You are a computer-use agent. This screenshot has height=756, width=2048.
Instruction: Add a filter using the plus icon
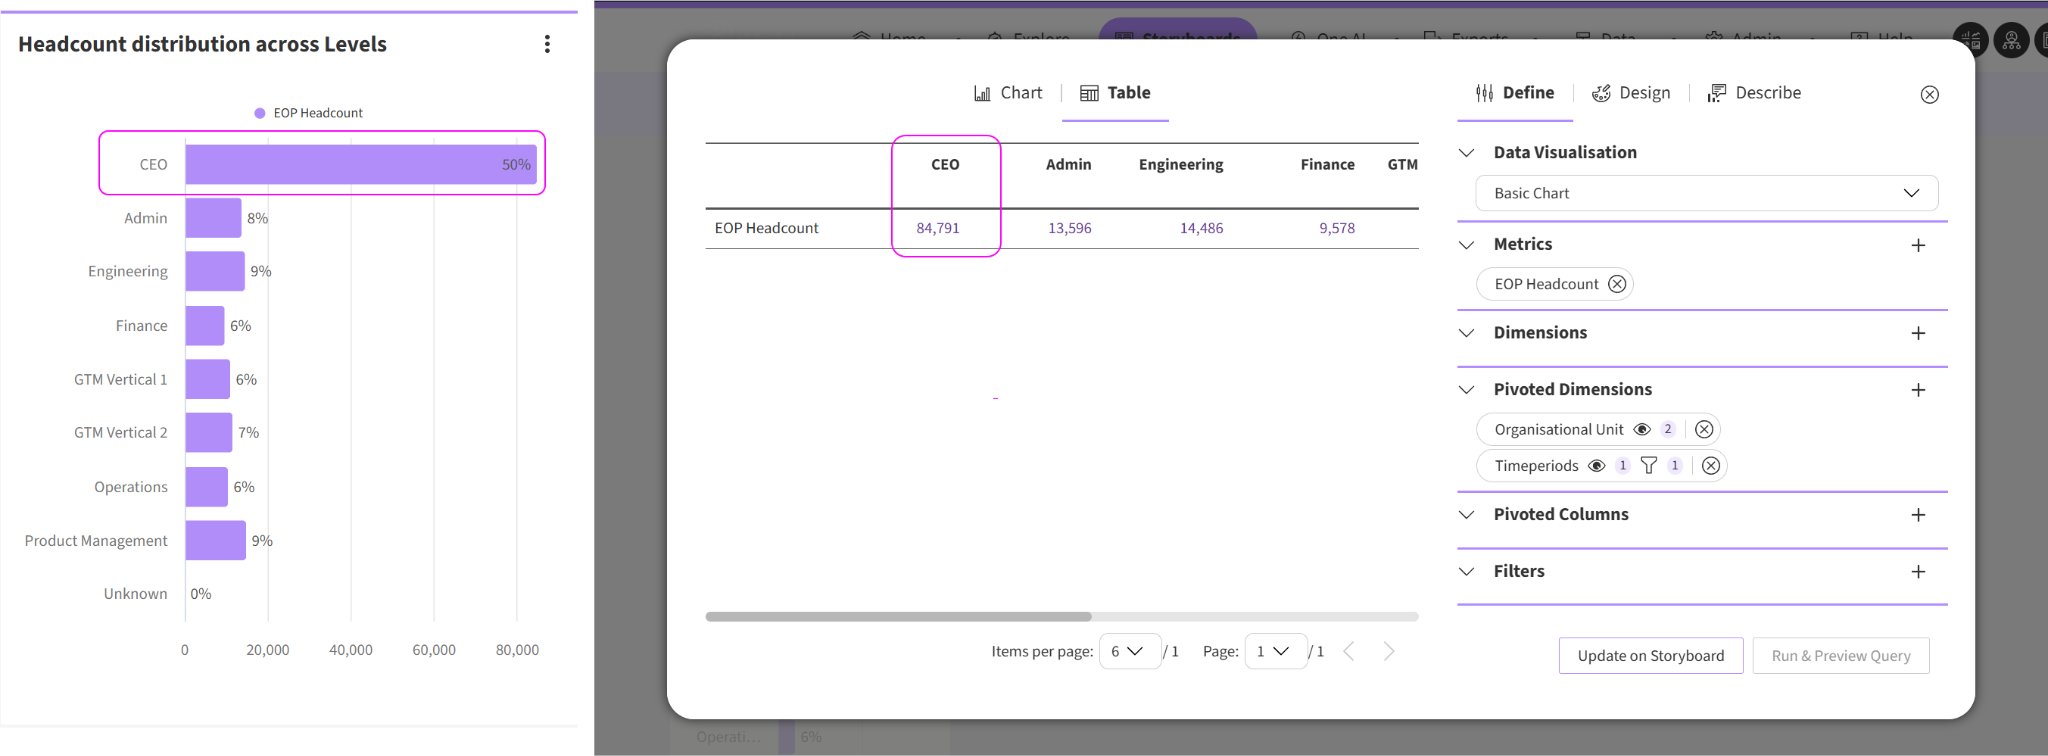[x=1917, y=572]
